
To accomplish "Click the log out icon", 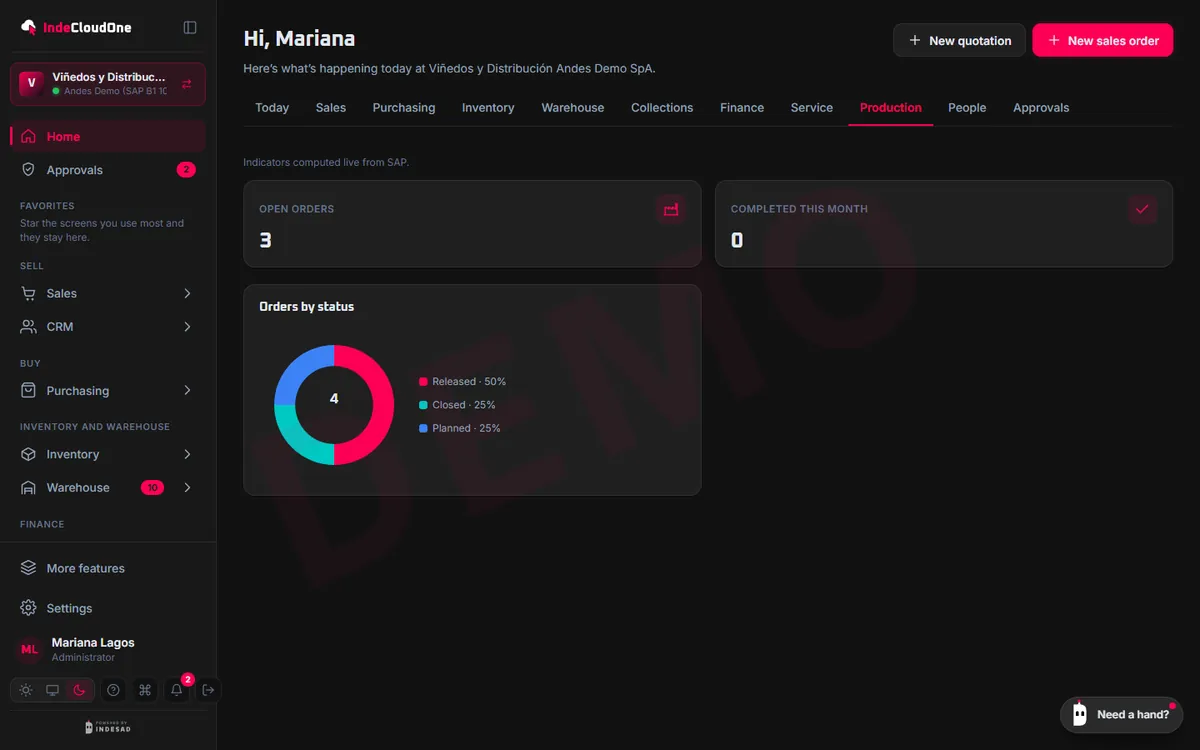I will tap(208, 690).
